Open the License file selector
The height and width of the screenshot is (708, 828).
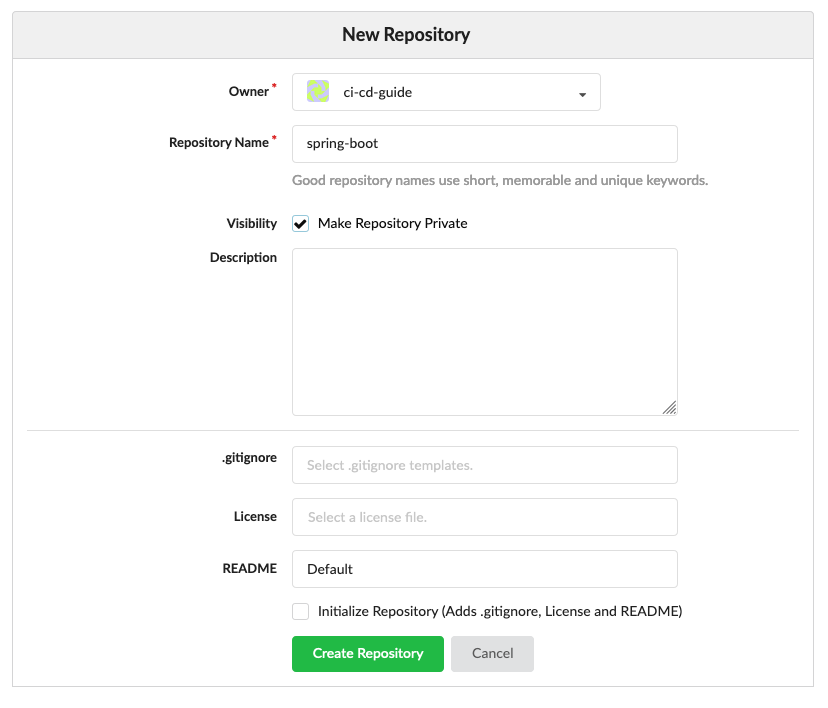click(x=484, y=517)
